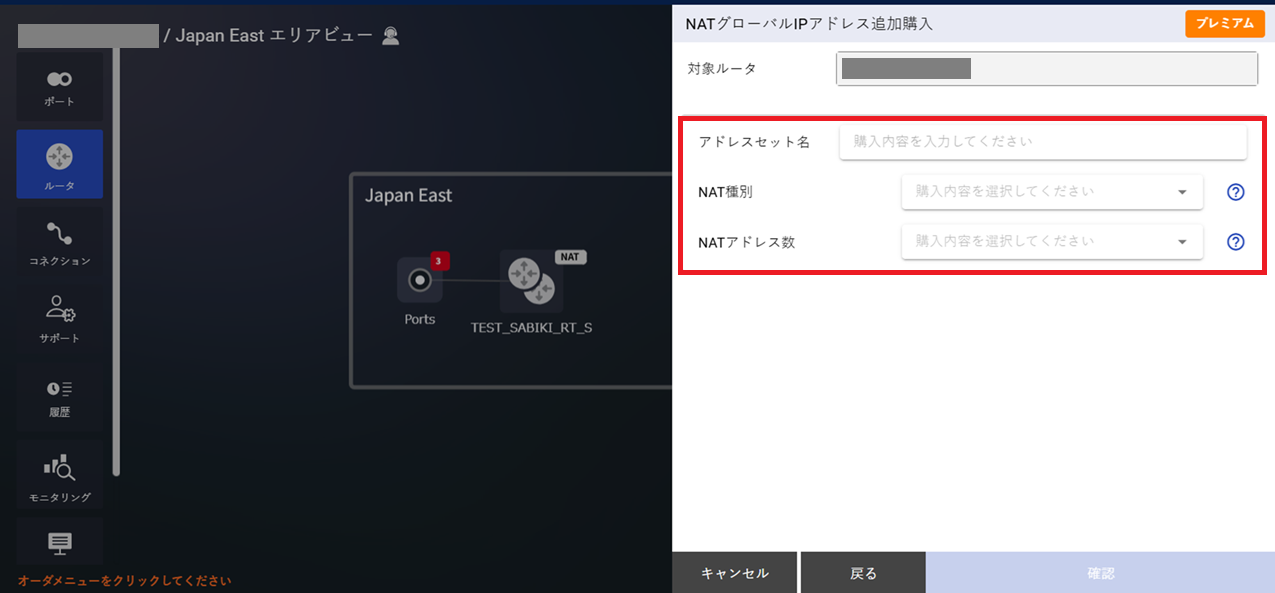Screen dimensions: 1275x593
Task: Open the コネクション sidebar menu
Action: [x=59, y=242]
